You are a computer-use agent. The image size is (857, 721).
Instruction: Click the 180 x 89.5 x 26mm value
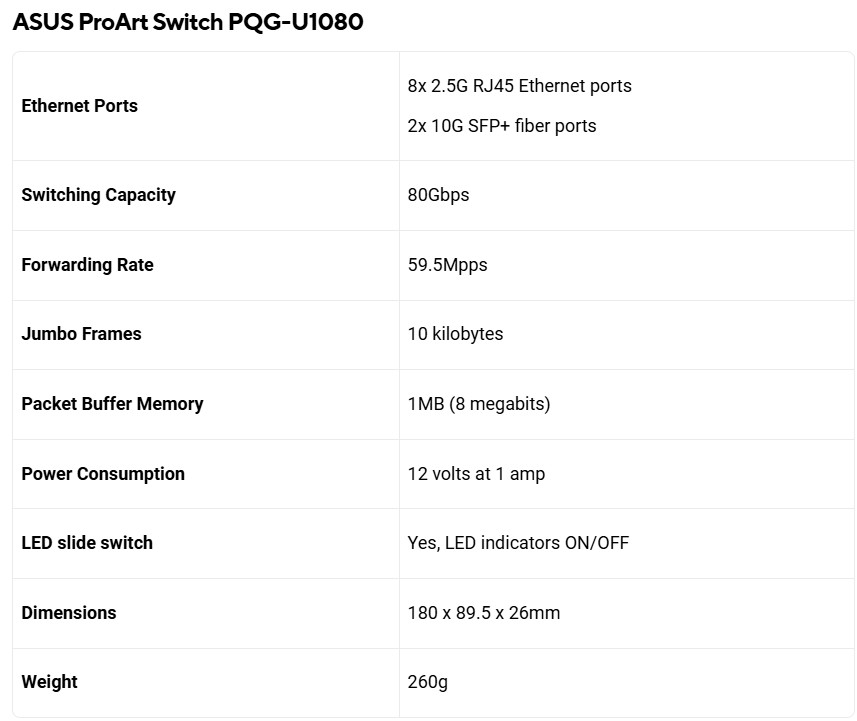click(x=484, y=613)
